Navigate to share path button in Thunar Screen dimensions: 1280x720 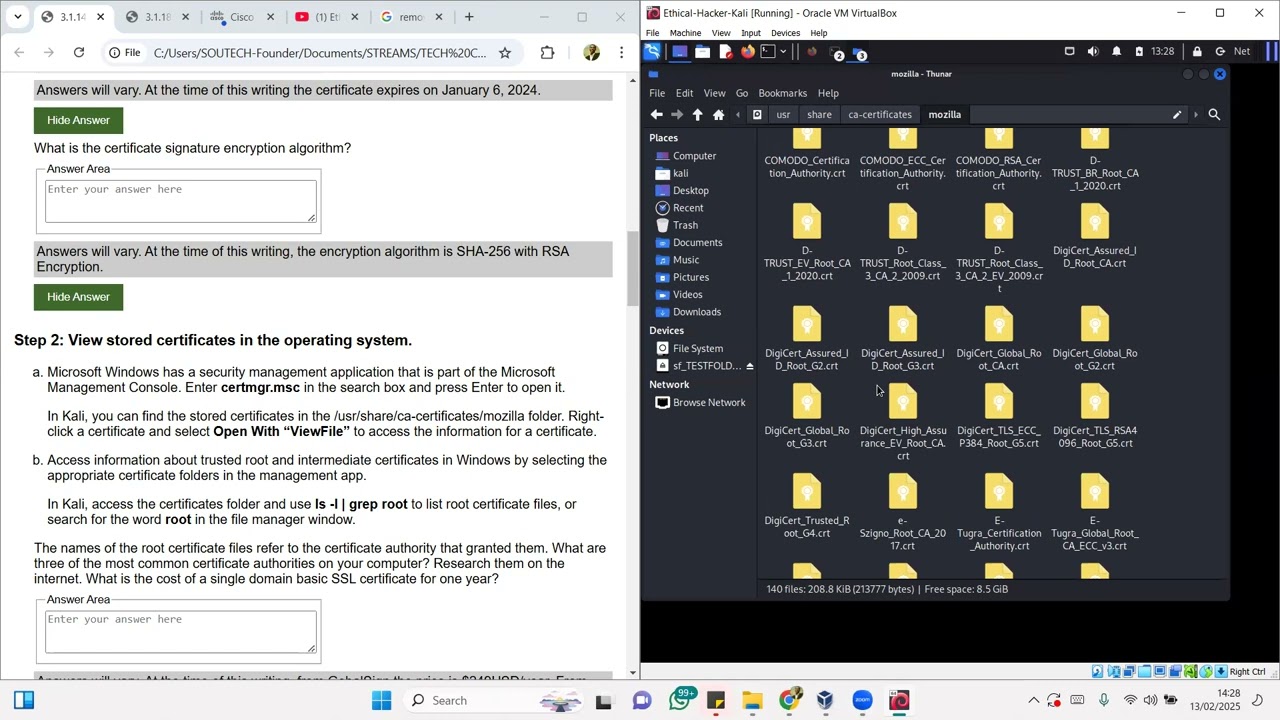[819, 115]
